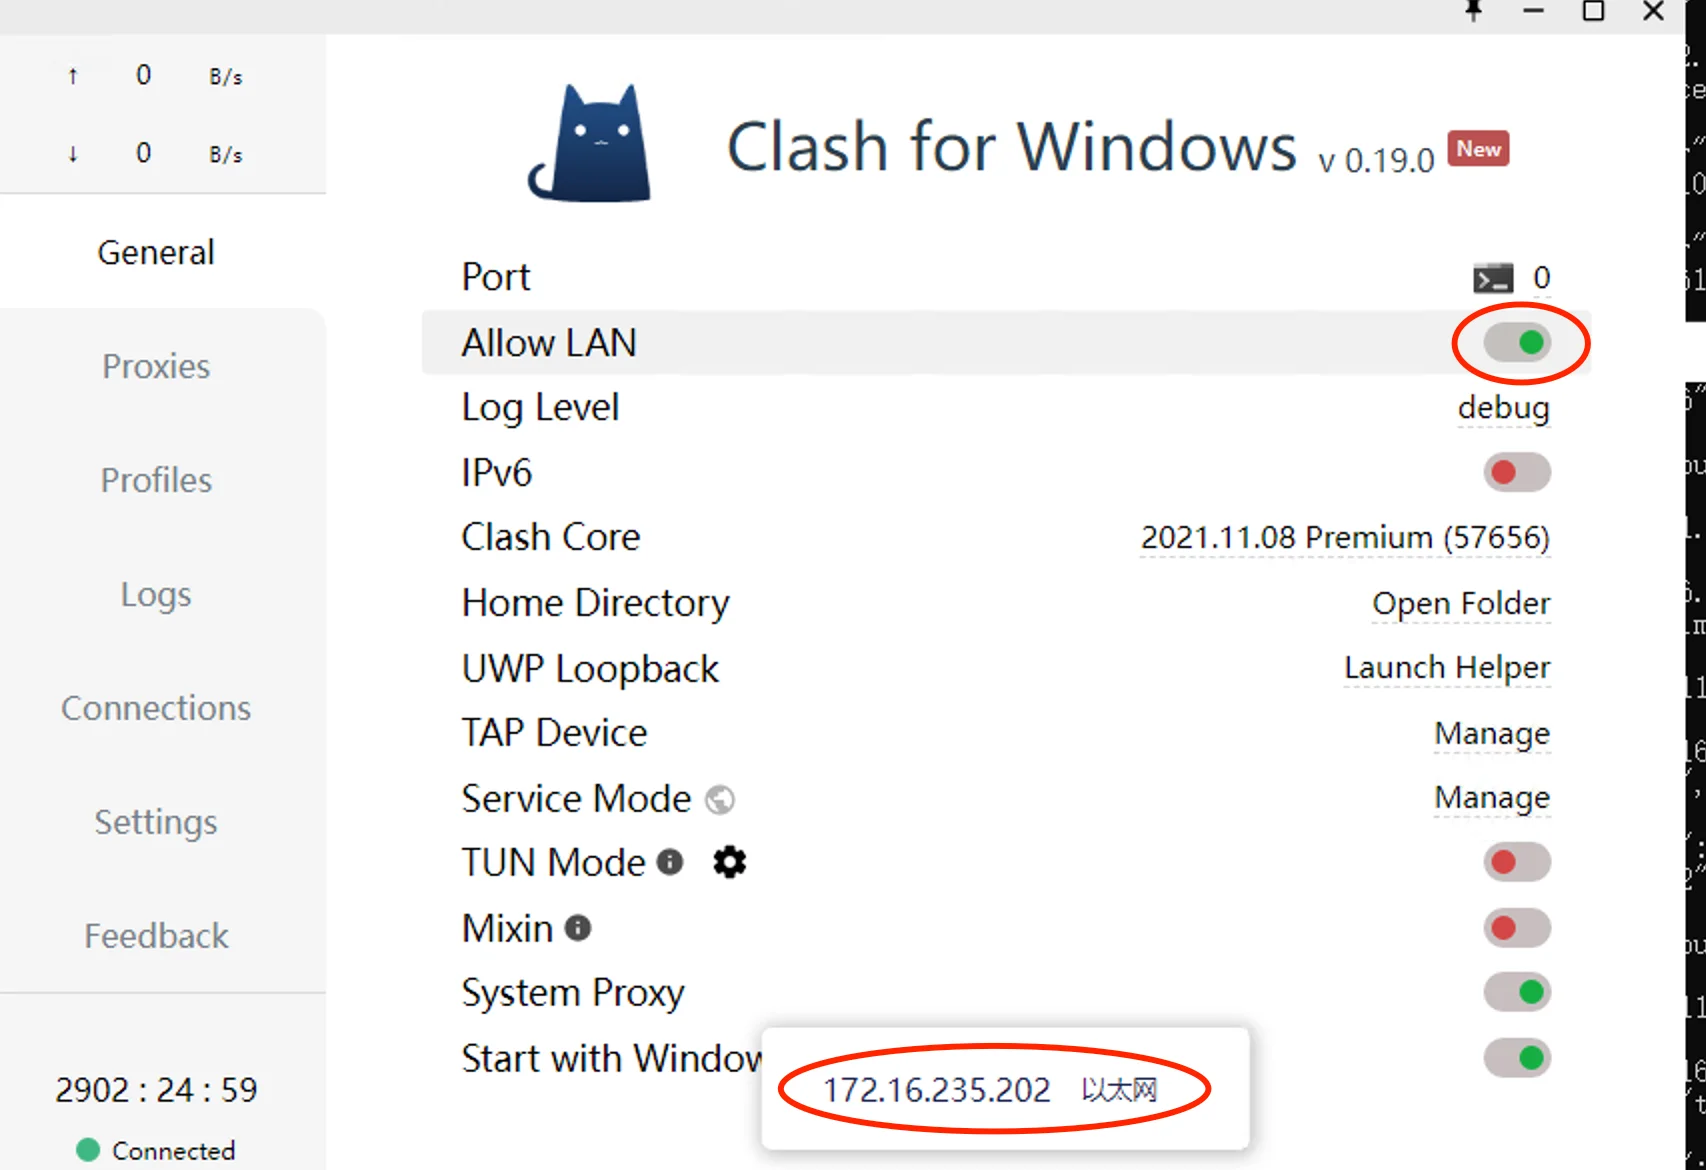Change the debug Log Level value
This screenshot has width=1706, height=1170.
click(x=1503, y=408)
